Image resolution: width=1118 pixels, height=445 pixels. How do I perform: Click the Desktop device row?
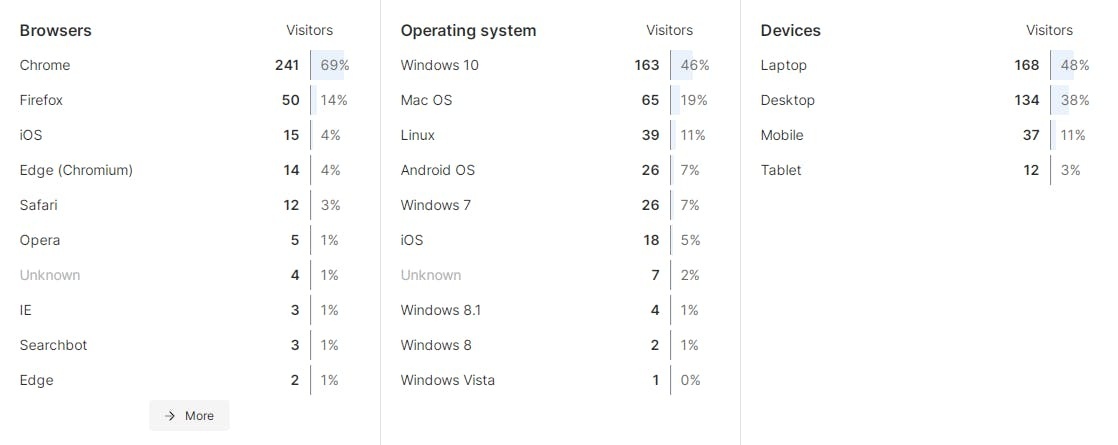(925, 100)
